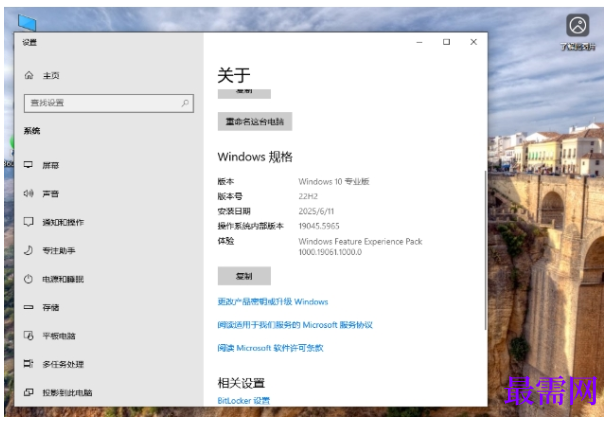Click 重命名这台电脑 button

point(255,121)
